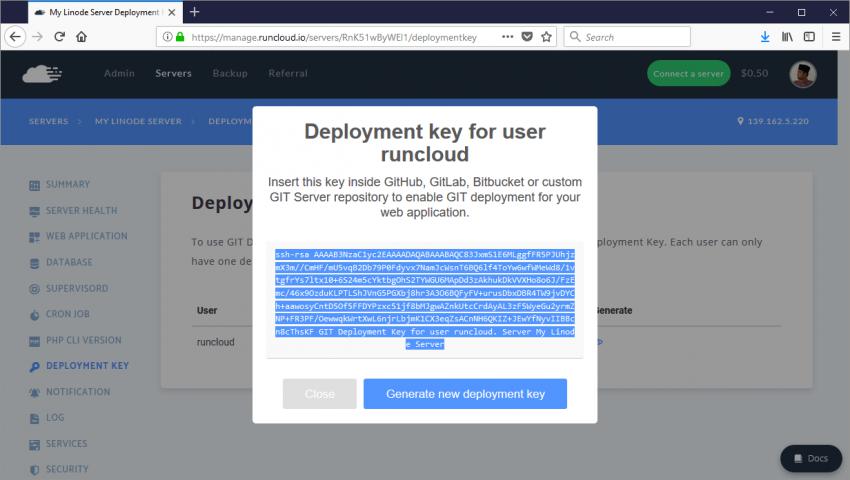The width and height of the screenshot is (850, 480).
Task: Click the Log file icon
Action: click(34, 419)
